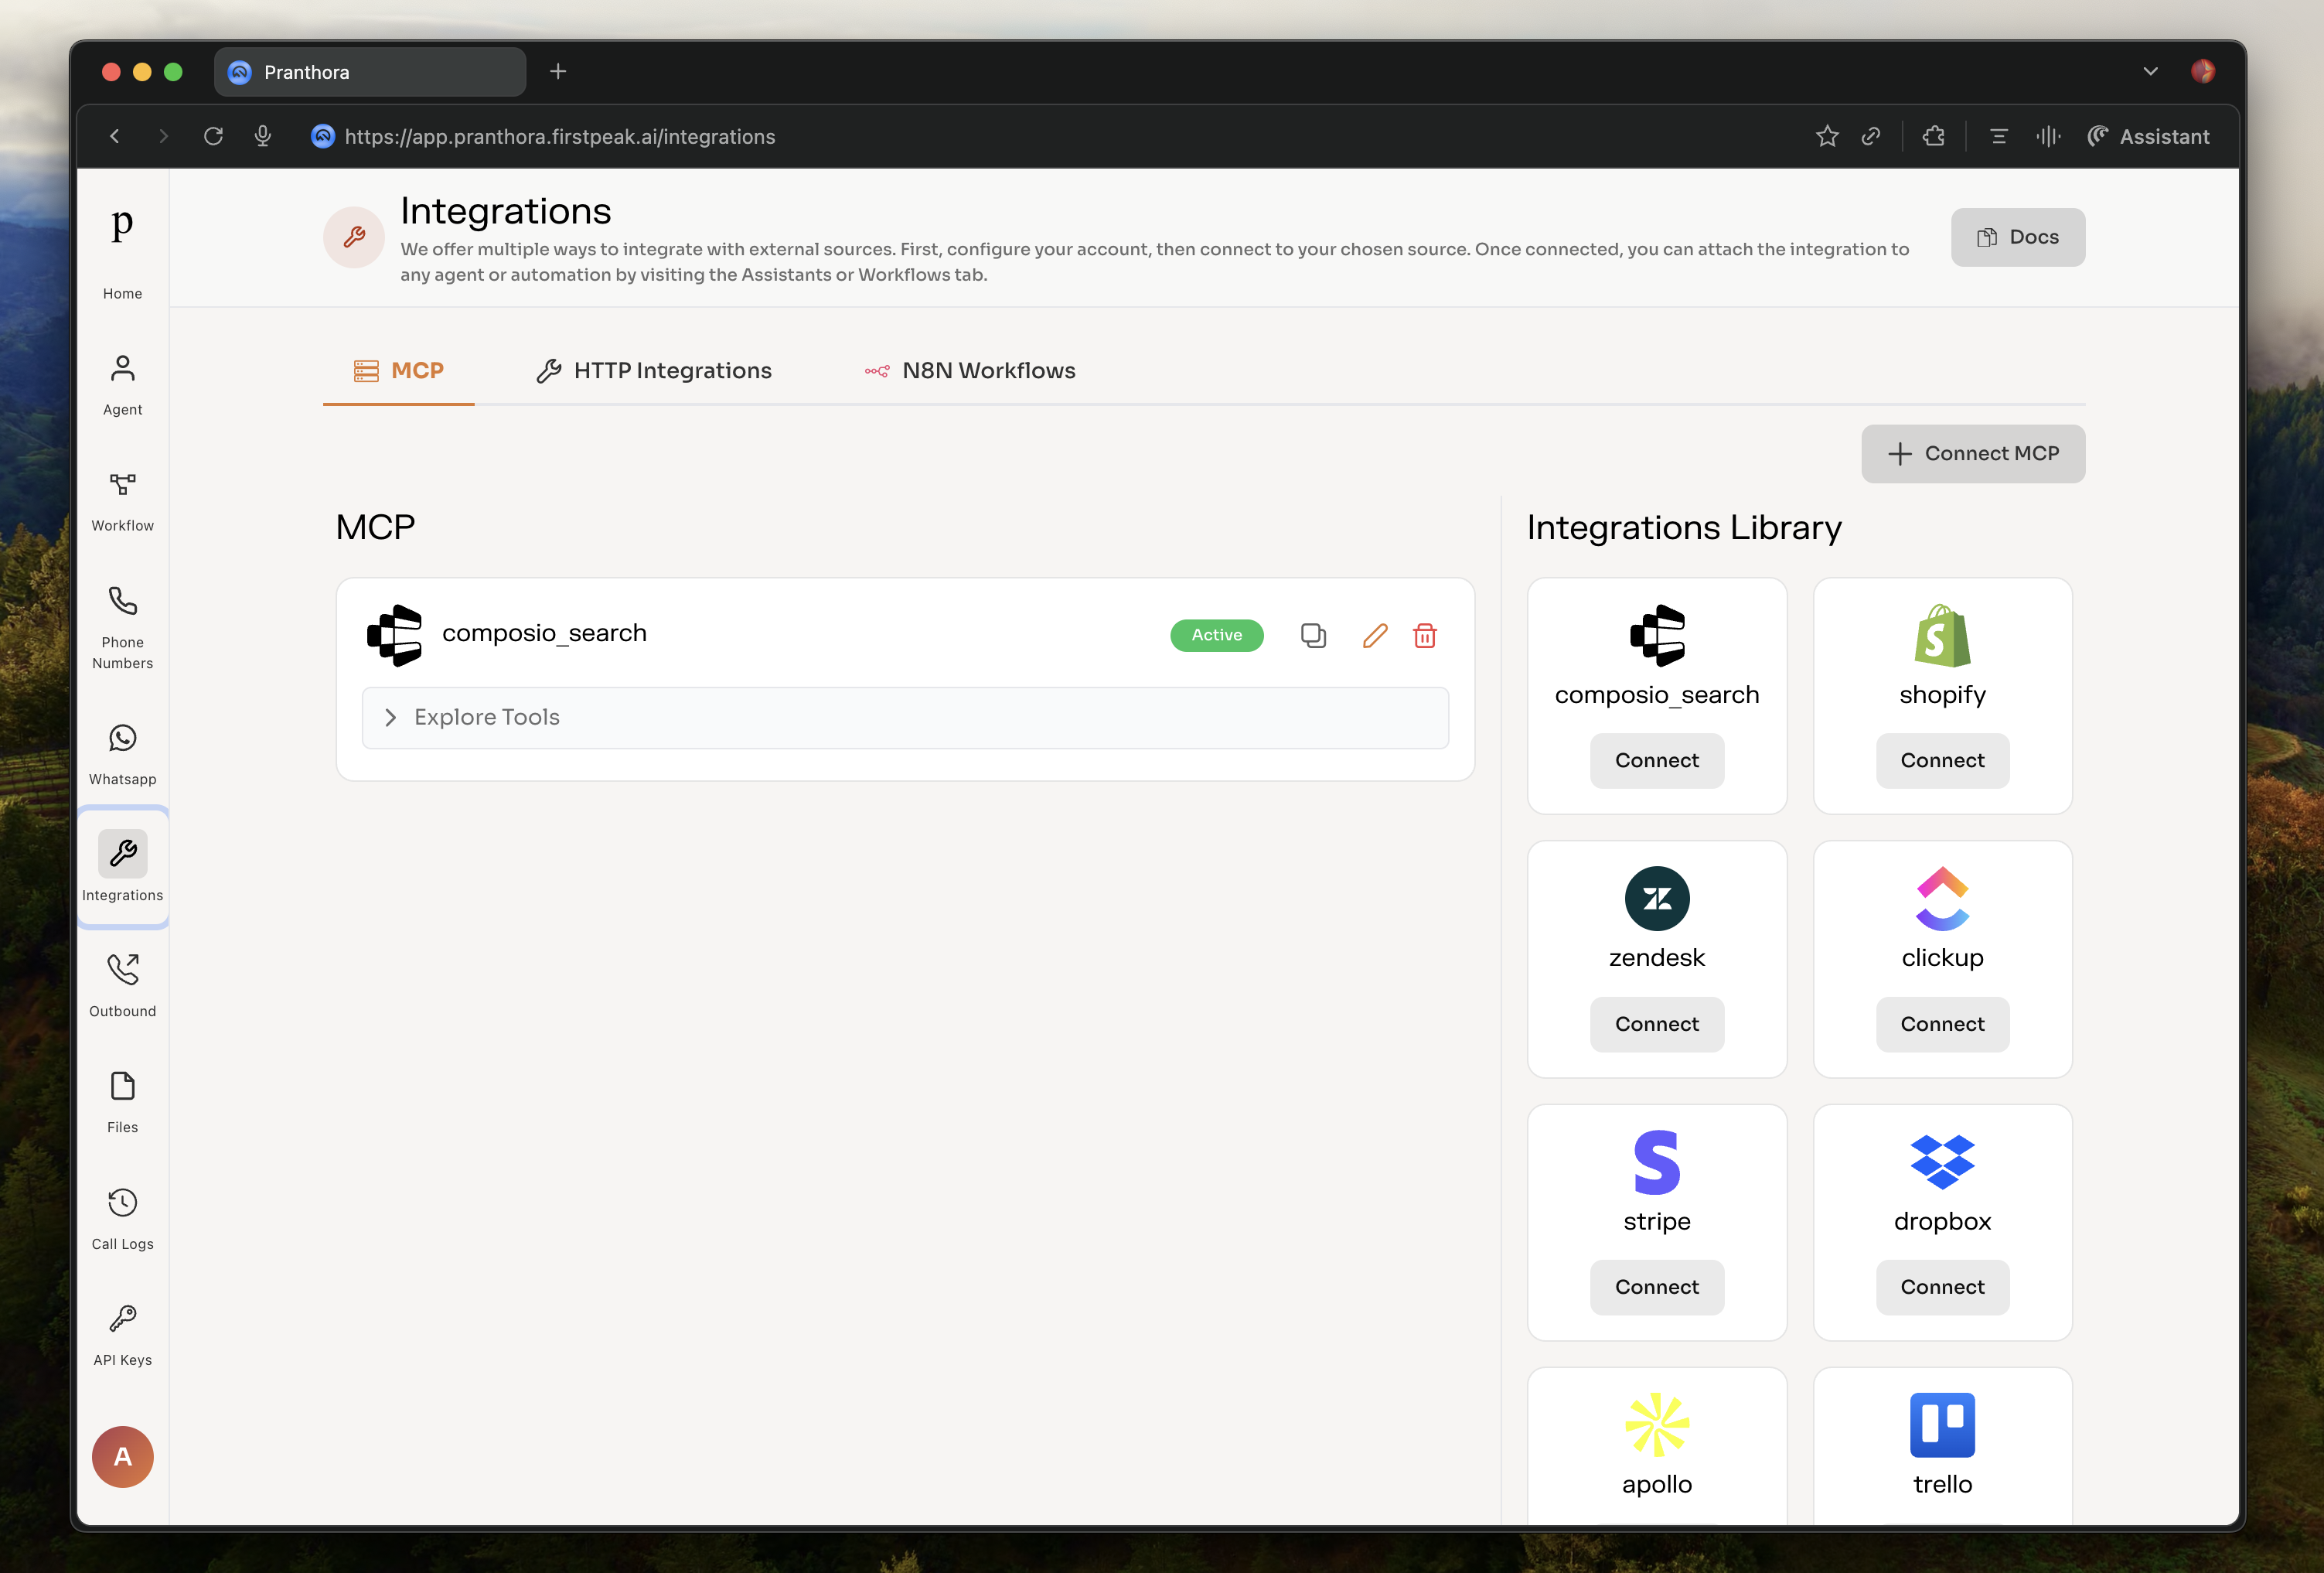Copy the composio_search MCP configuration
This screenshot has height=1573, width=2324.
point(1313,635)
